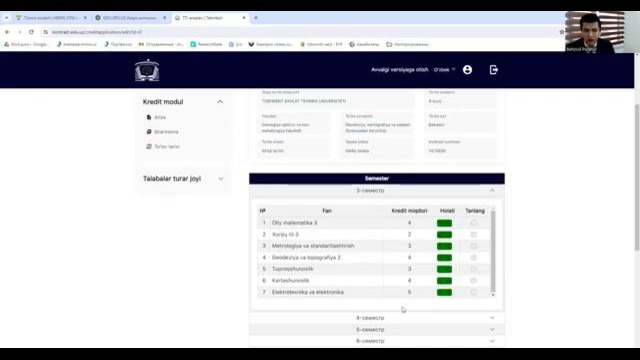The height and width of the screenshot is (360, 640).
Task: Open Shartnoma in the Kredit modul menu
Action: (166, 132)
